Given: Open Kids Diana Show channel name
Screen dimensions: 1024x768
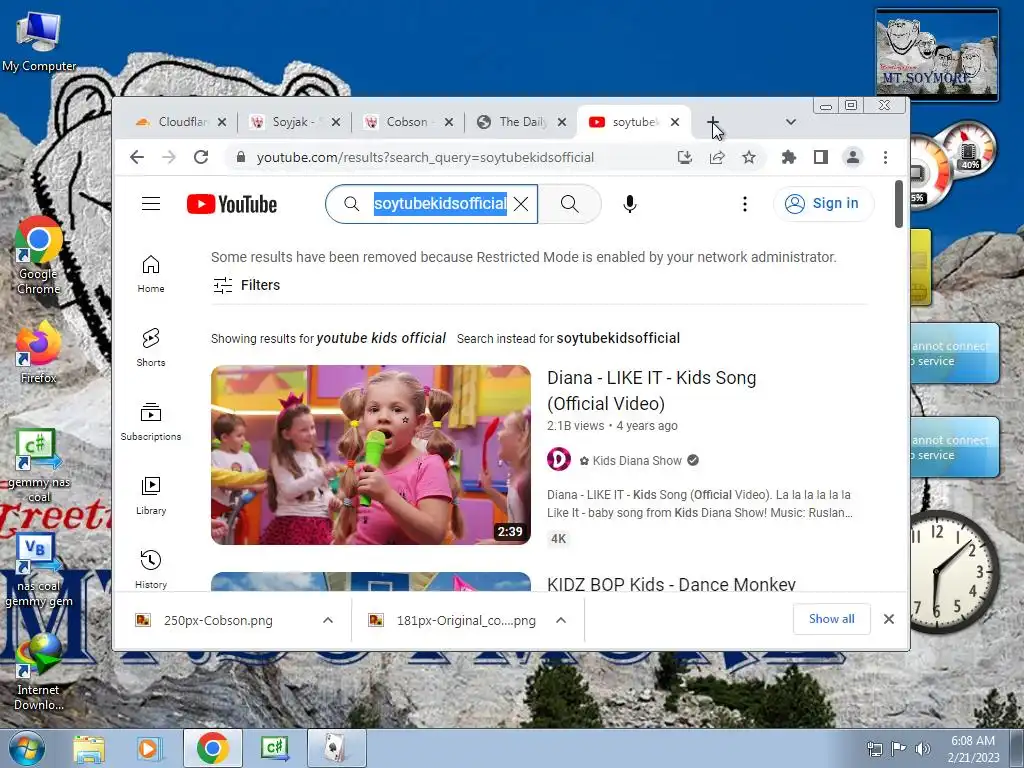Looking at the screenshot, I should pyautogui.click(x=637, y=460).
